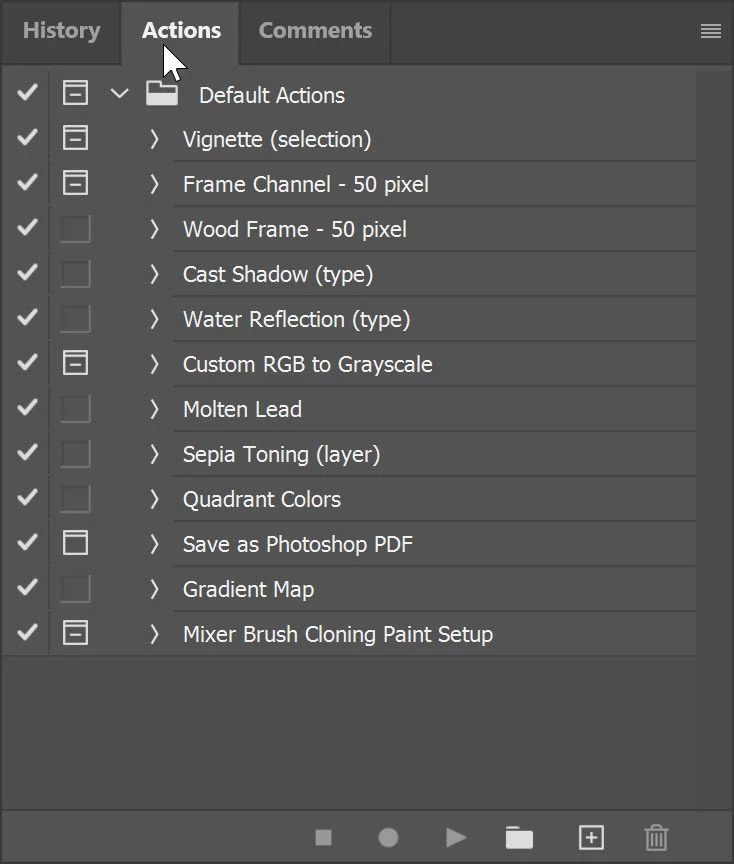Create a new action with plus icon
Viewport: 734px width, 864px height.
pos(591,837)
